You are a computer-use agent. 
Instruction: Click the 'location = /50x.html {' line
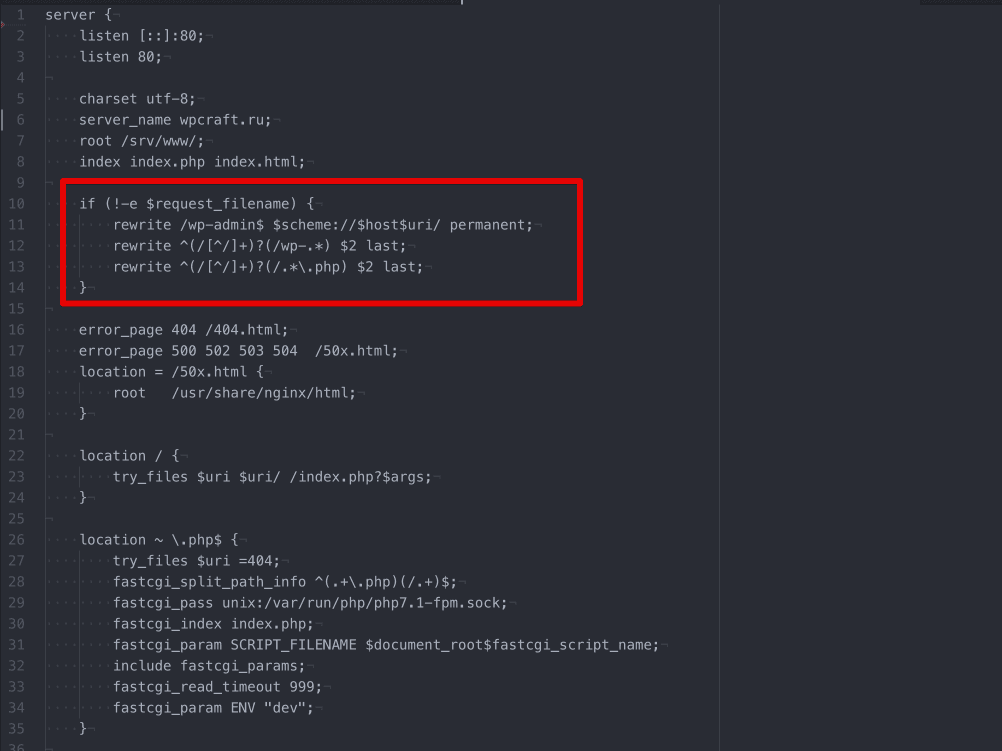point(171,372)
